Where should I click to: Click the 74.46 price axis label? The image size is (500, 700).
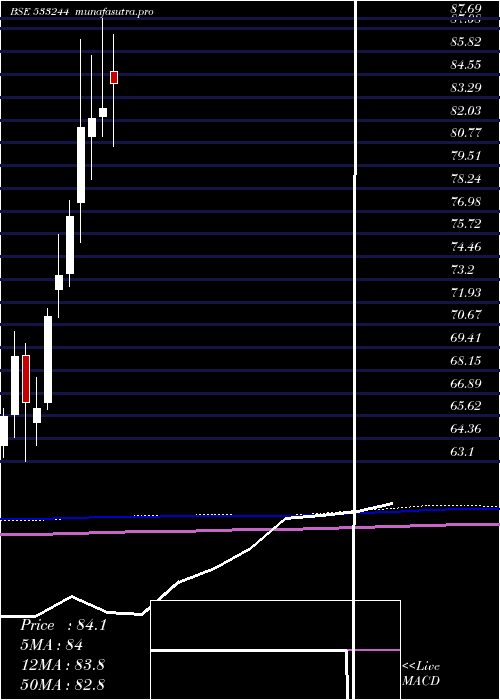click(466, 246)
